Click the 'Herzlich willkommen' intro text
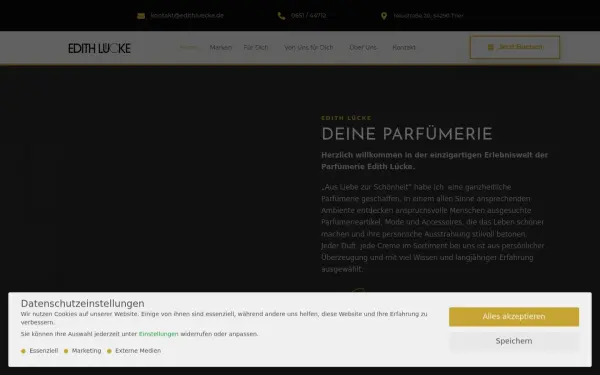The image size is (600, 375). click(434, 161)
